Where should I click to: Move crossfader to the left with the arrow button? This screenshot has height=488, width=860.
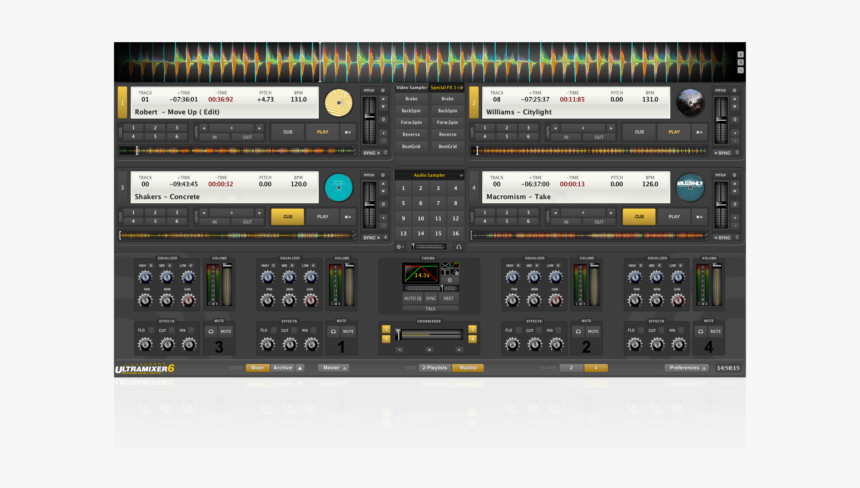[x=399, y=349]
